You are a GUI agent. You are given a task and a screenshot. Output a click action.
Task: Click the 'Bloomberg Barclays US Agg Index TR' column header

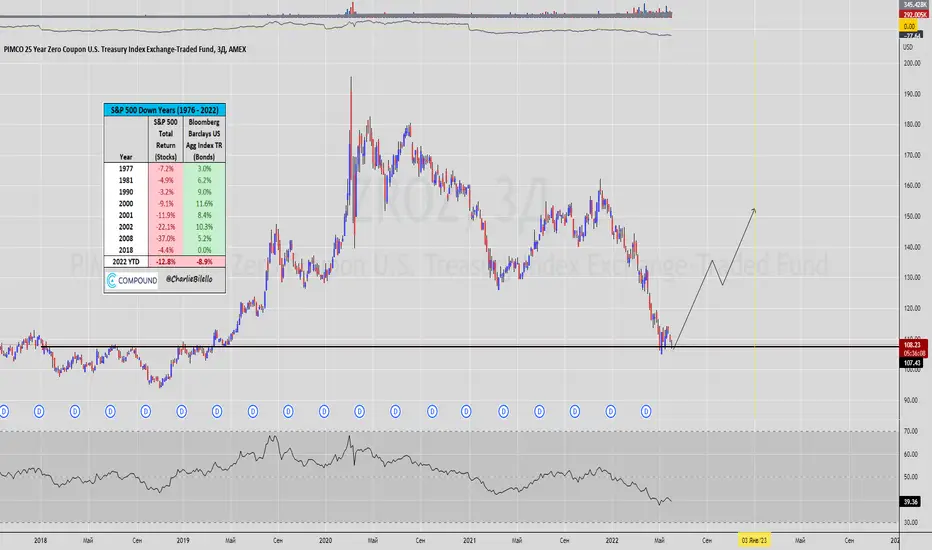[204, 139]
